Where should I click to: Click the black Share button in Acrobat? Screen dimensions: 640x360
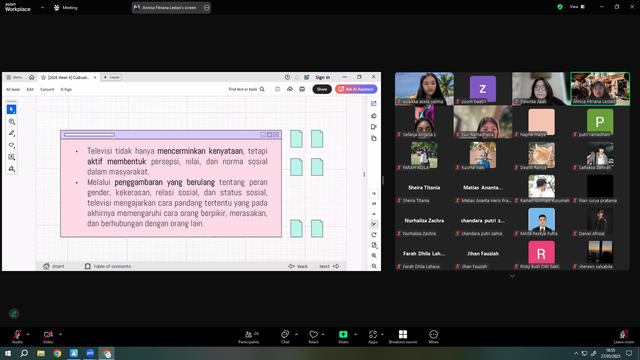pos(322,89)
